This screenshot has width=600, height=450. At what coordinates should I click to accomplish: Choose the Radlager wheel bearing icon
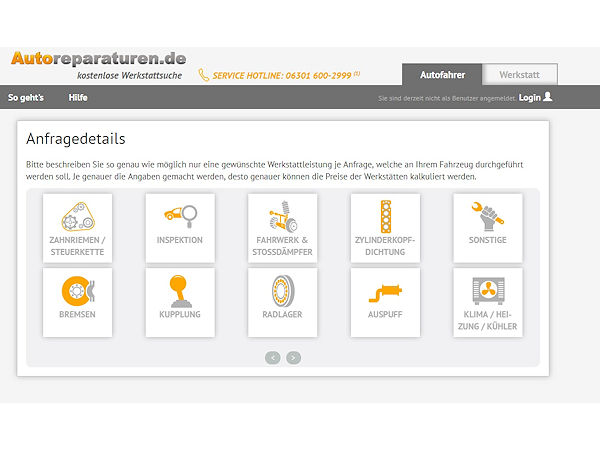(283, 291)
